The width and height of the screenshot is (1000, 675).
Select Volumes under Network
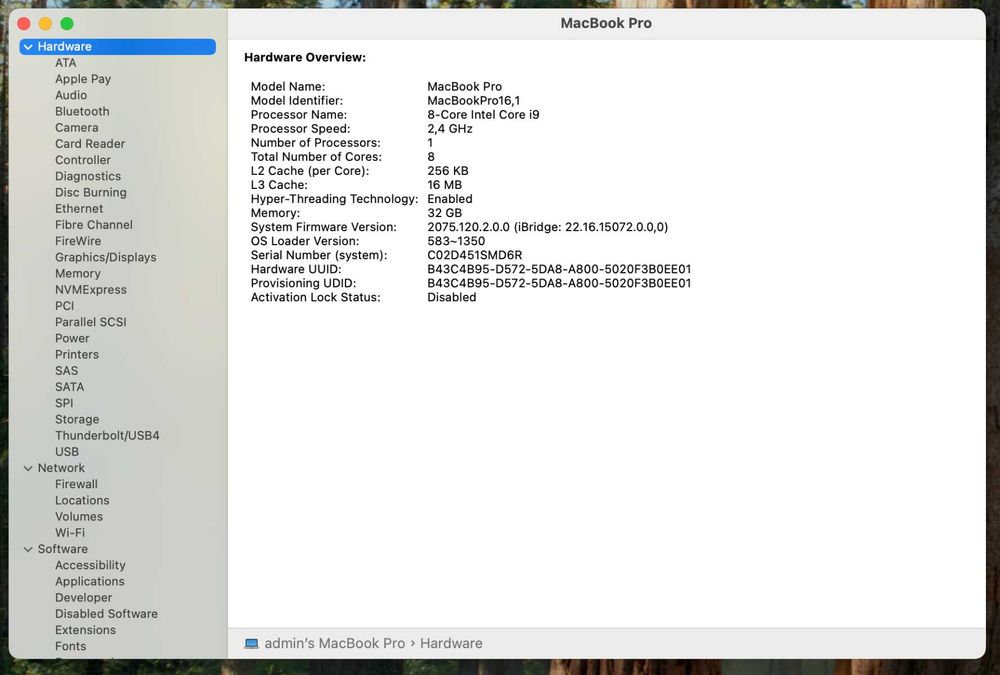(x=79, y=517)
